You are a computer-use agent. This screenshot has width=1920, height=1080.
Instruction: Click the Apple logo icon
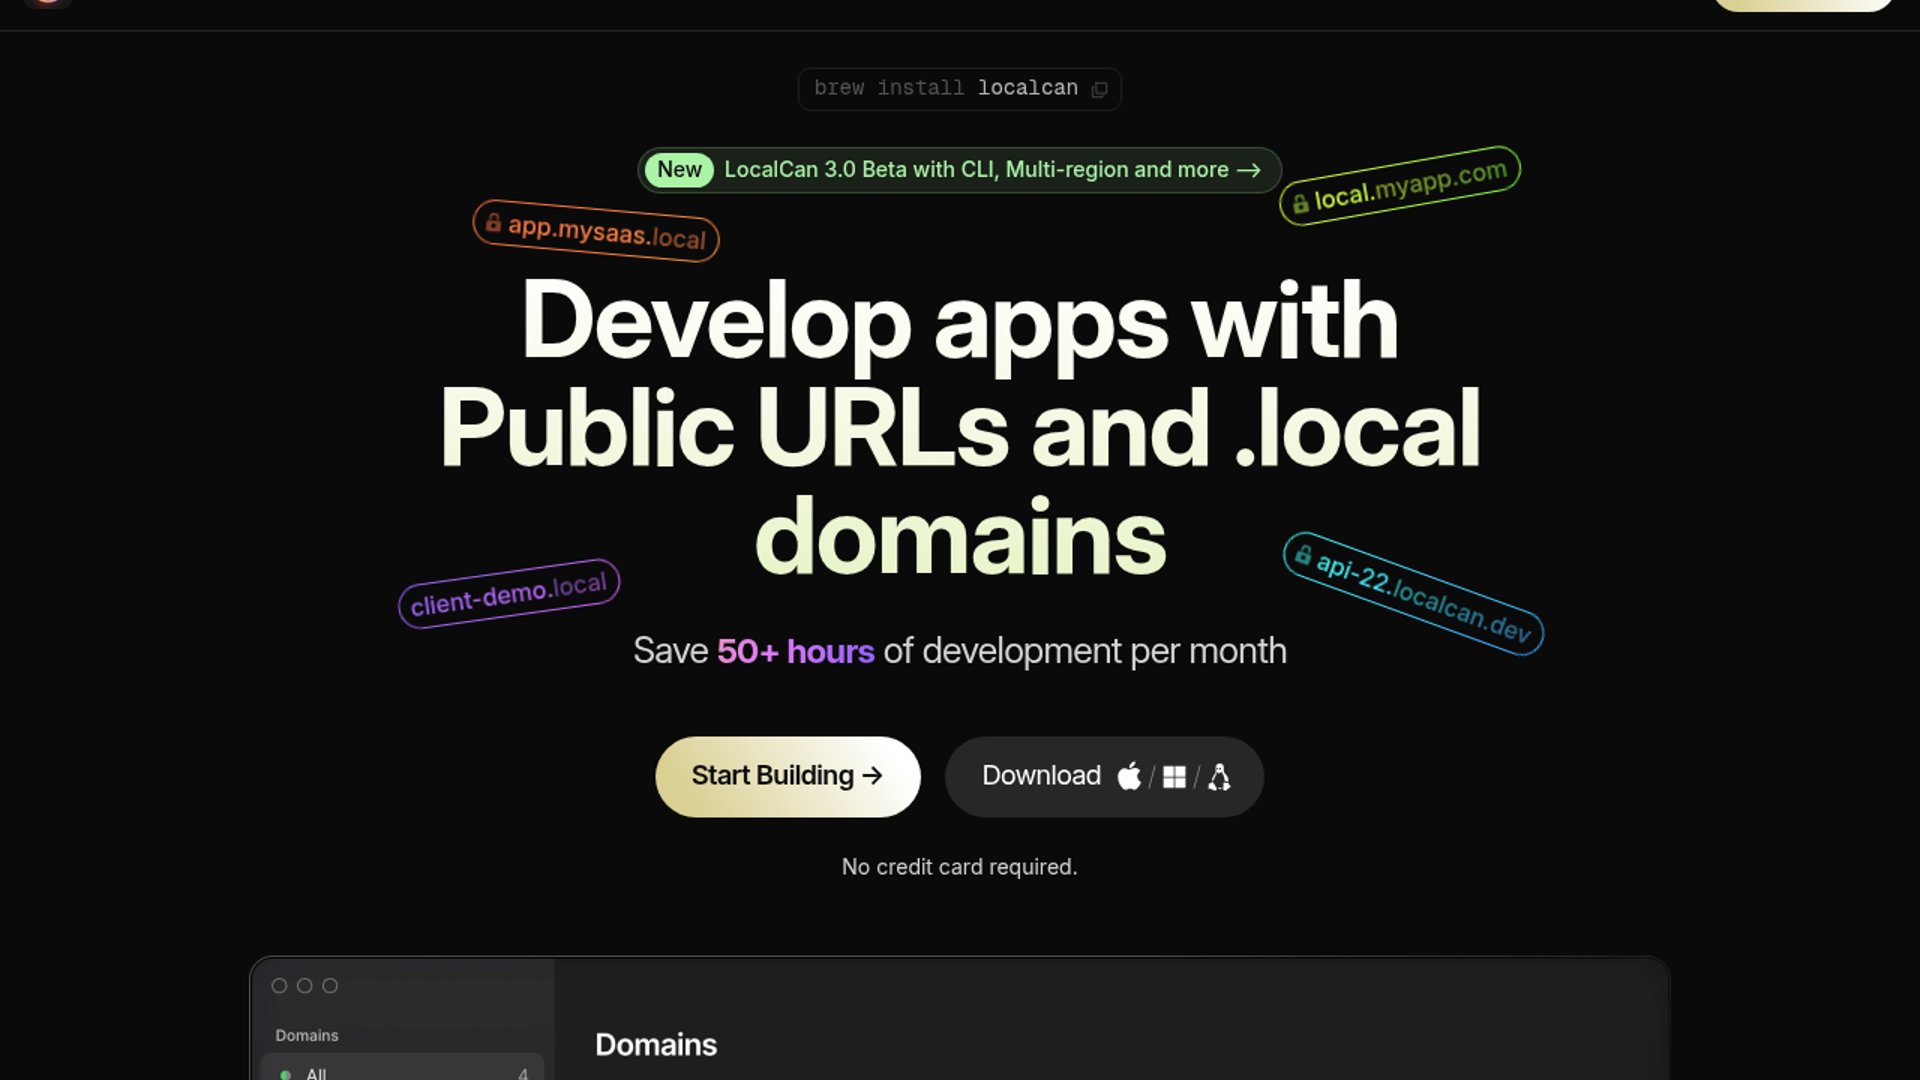pos(1129,776)
